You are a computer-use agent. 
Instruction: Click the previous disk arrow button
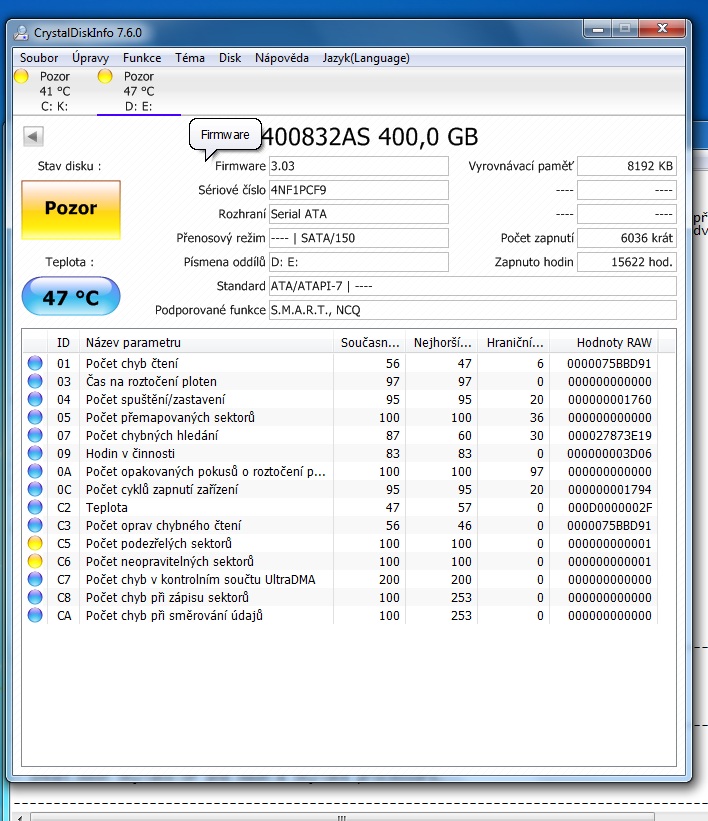click(33, 137)
